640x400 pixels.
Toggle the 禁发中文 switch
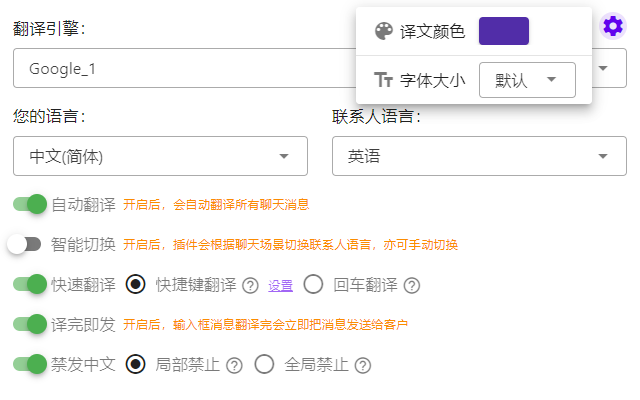point(30,364)
